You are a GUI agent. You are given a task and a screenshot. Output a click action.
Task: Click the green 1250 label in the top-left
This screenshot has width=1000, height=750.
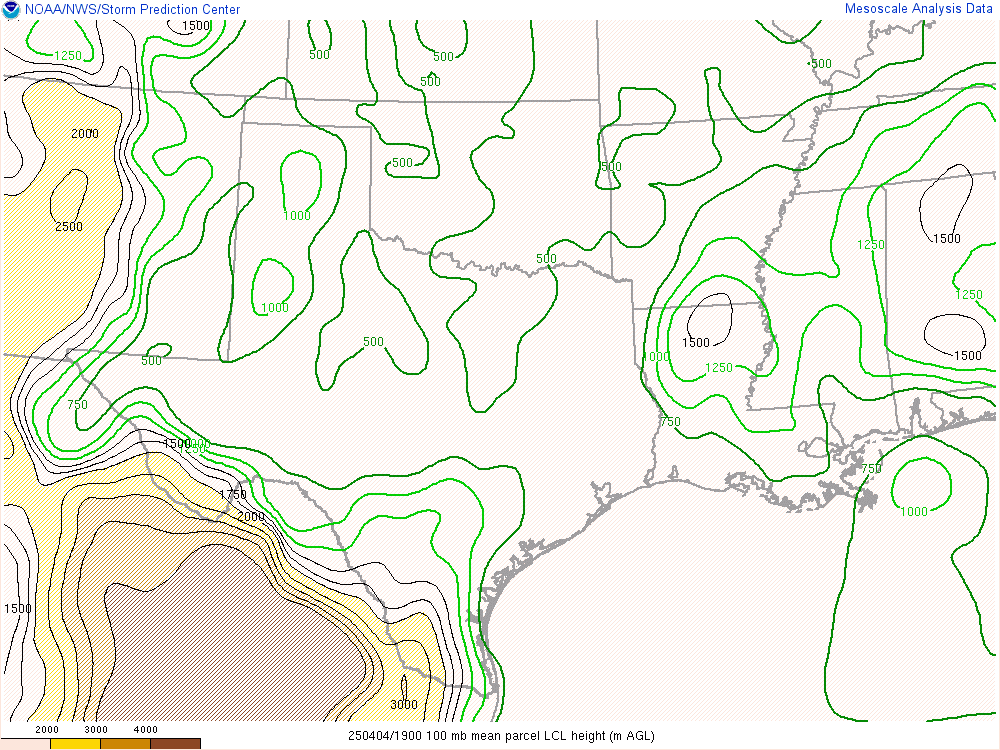(68, 56)
